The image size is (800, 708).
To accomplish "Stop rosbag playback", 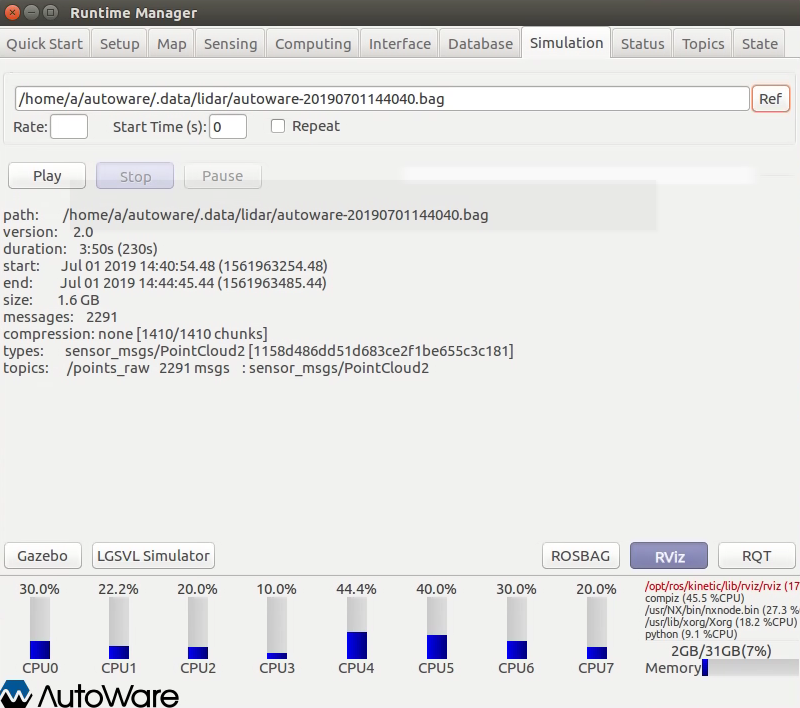I will tap(135, 176).
